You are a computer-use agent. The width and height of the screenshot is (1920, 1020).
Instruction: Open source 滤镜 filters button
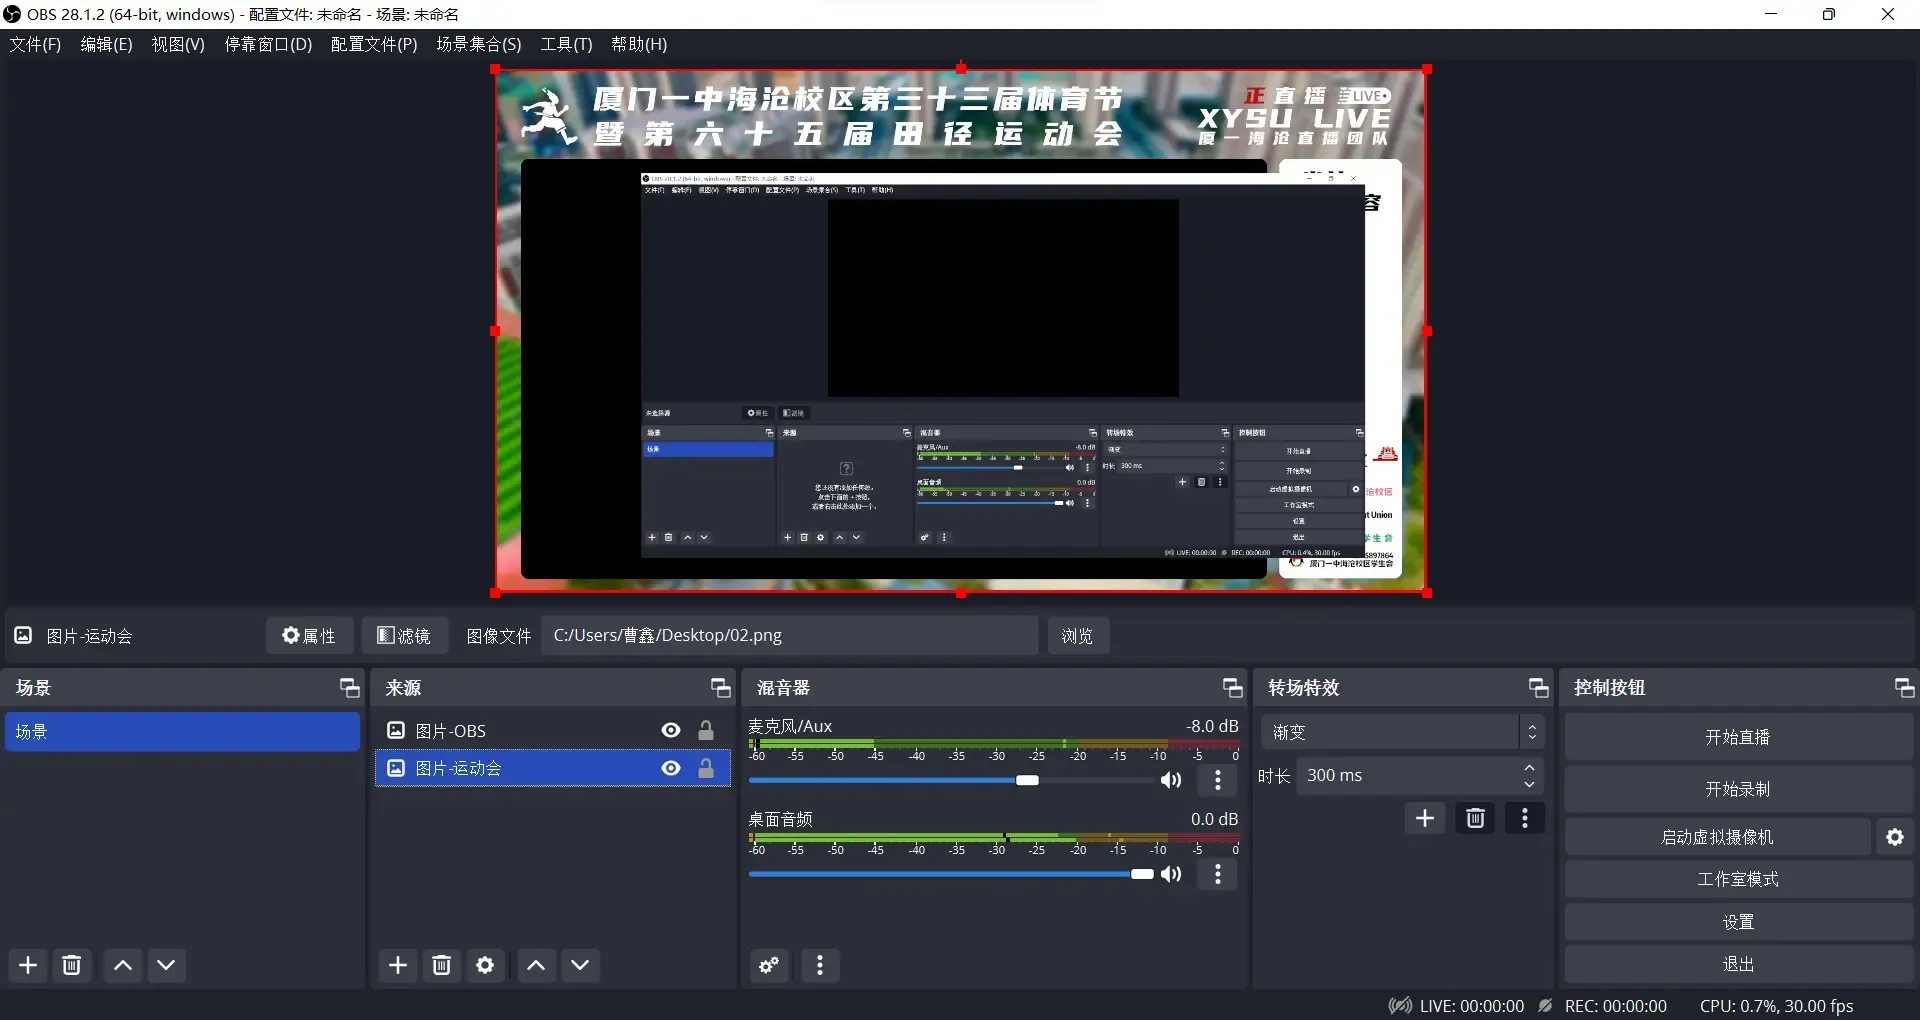point(404,636)
